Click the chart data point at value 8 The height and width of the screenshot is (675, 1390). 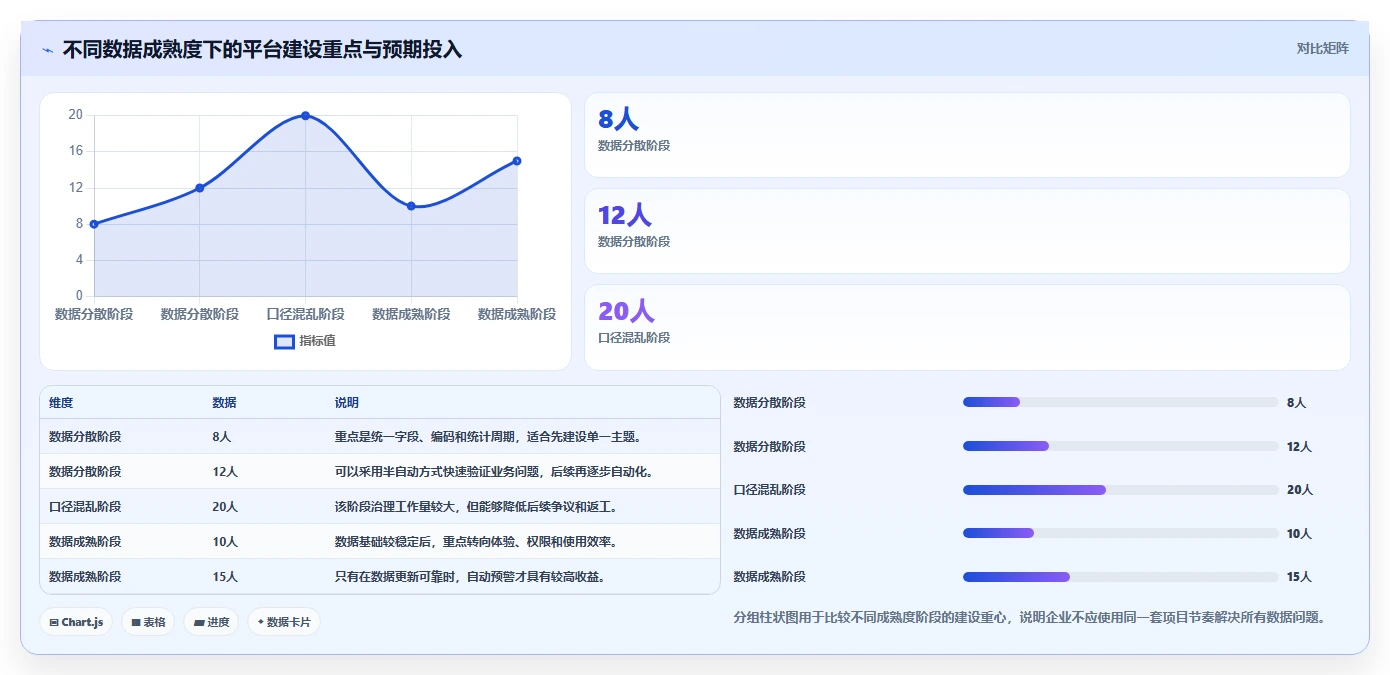pyautogui.click(x=94, y=224)
